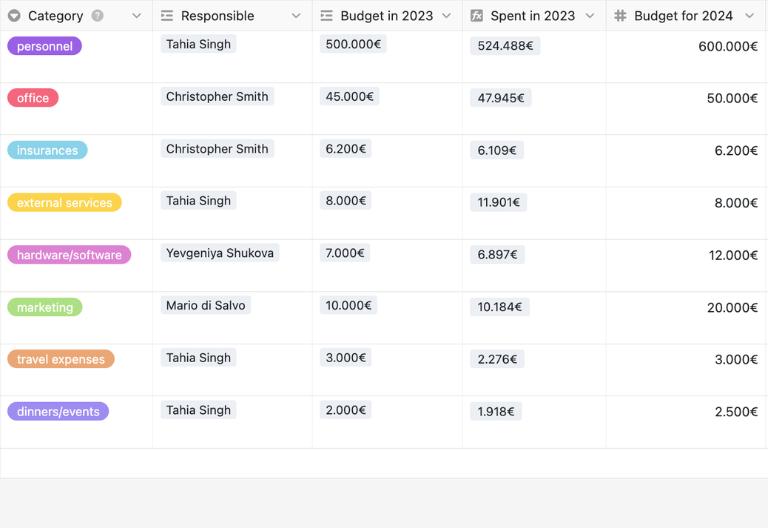The width and height of the screenshot is (768, 528).
Task: Expand the Spent in 2023 column menu
Action: pyautogui.click(x=590, y=16)
